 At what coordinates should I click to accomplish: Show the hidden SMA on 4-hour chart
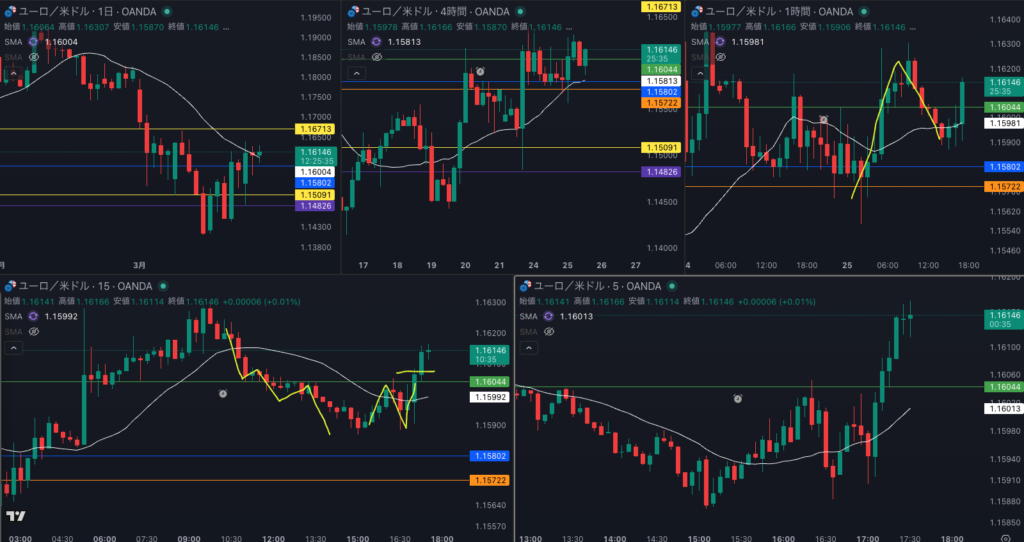click(377, 57)
